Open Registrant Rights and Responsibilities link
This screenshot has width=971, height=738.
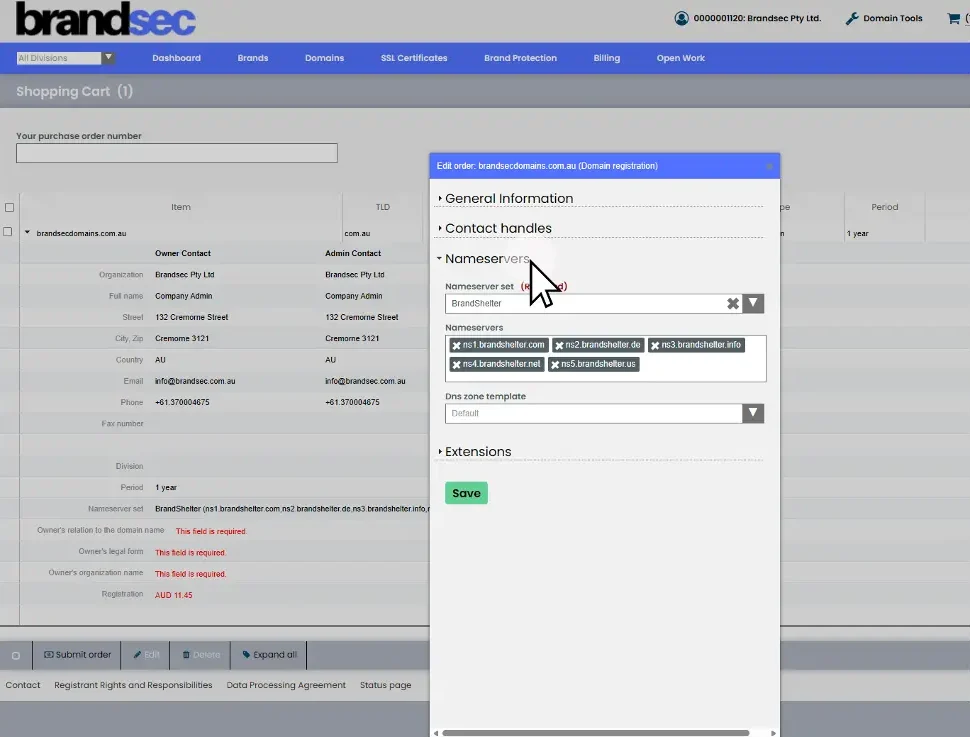pyautogui.click(x=133, y=685)
